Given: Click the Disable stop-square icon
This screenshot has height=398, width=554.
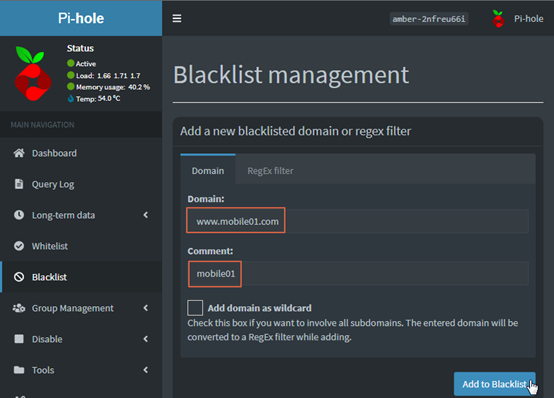Looking at the screenshot, I should (x=19, y=339).
